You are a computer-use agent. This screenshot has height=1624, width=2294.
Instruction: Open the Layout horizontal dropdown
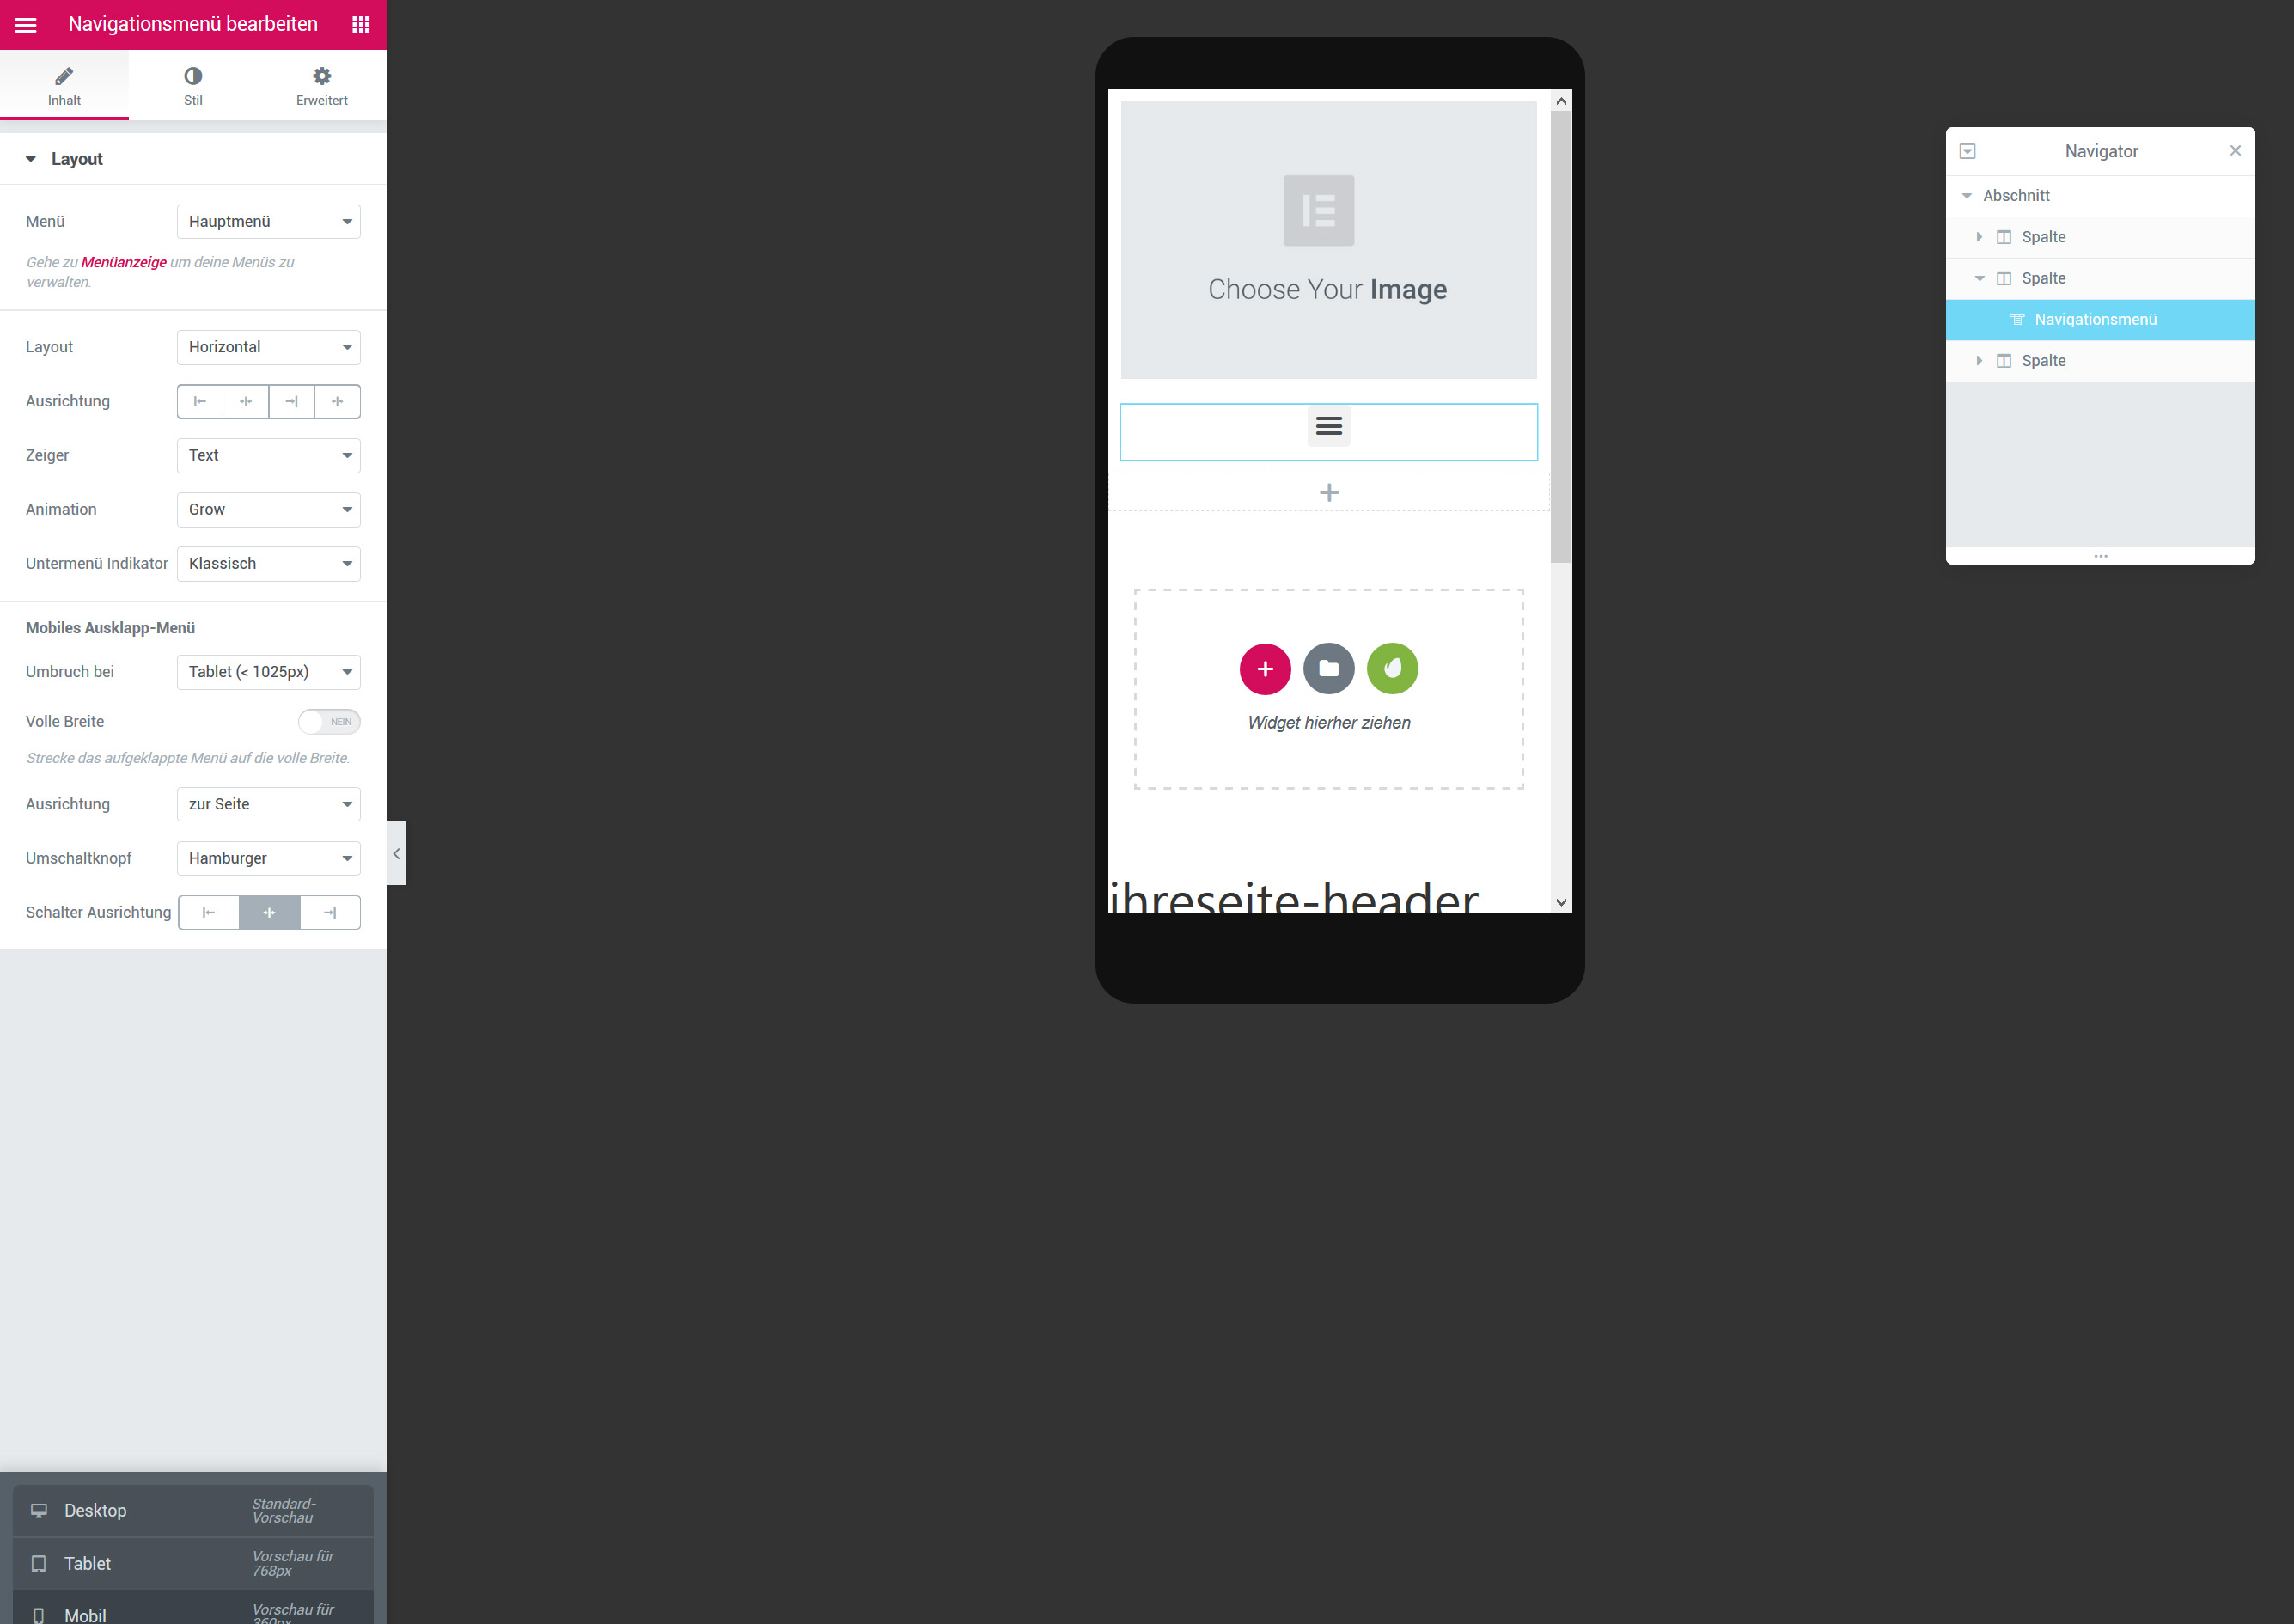pos(269,346)
